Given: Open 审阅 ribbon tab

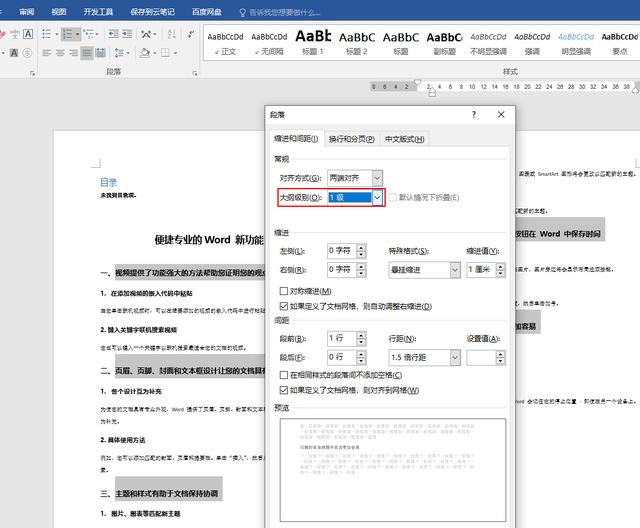Looking at the screenshot, I should [x=27, y=12].
